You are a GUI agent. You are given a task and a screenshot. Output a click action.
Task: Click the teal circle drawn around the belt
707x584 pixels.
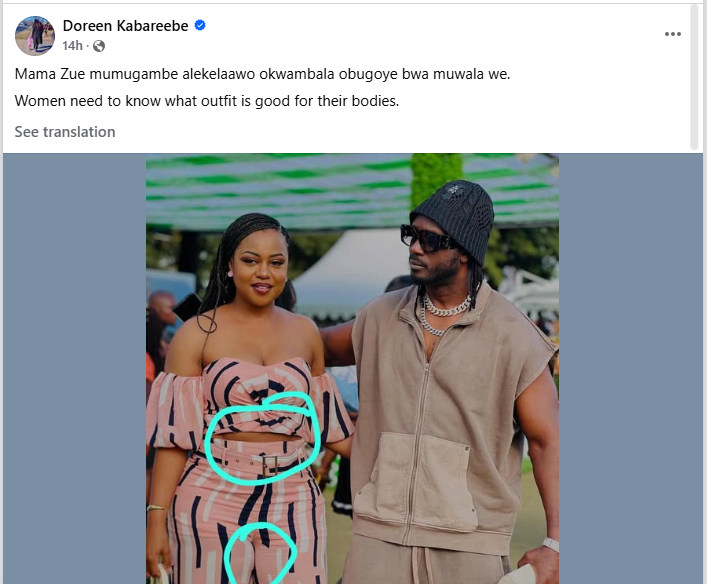pos(263,438)
